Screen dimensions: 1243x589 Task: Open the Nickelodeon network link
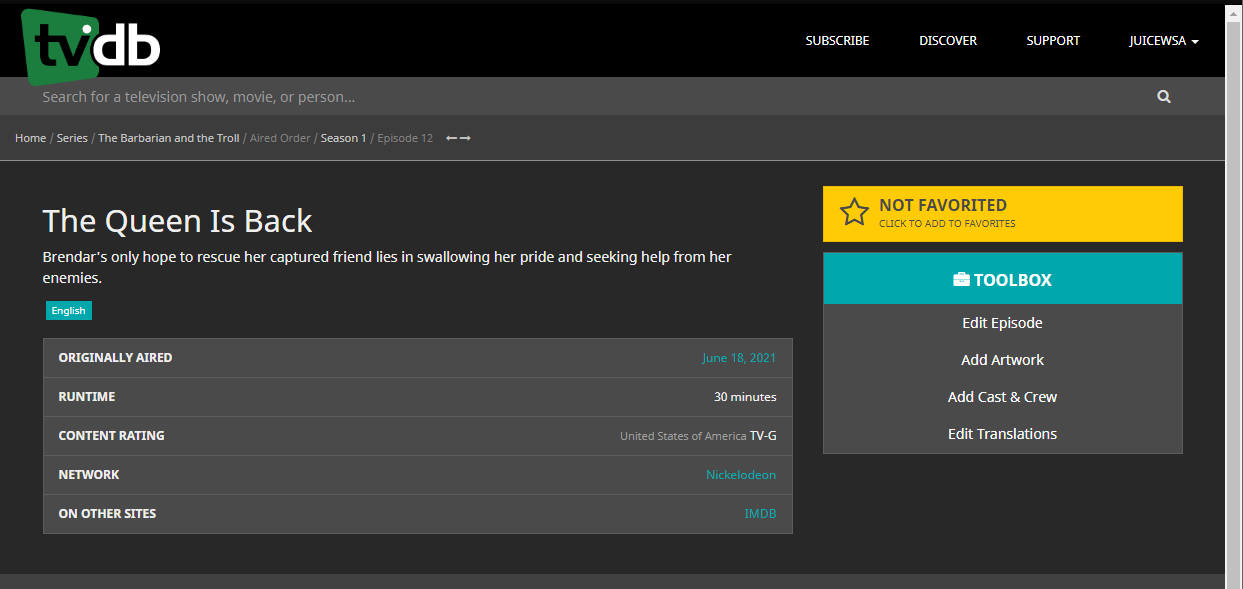point(741,475)
